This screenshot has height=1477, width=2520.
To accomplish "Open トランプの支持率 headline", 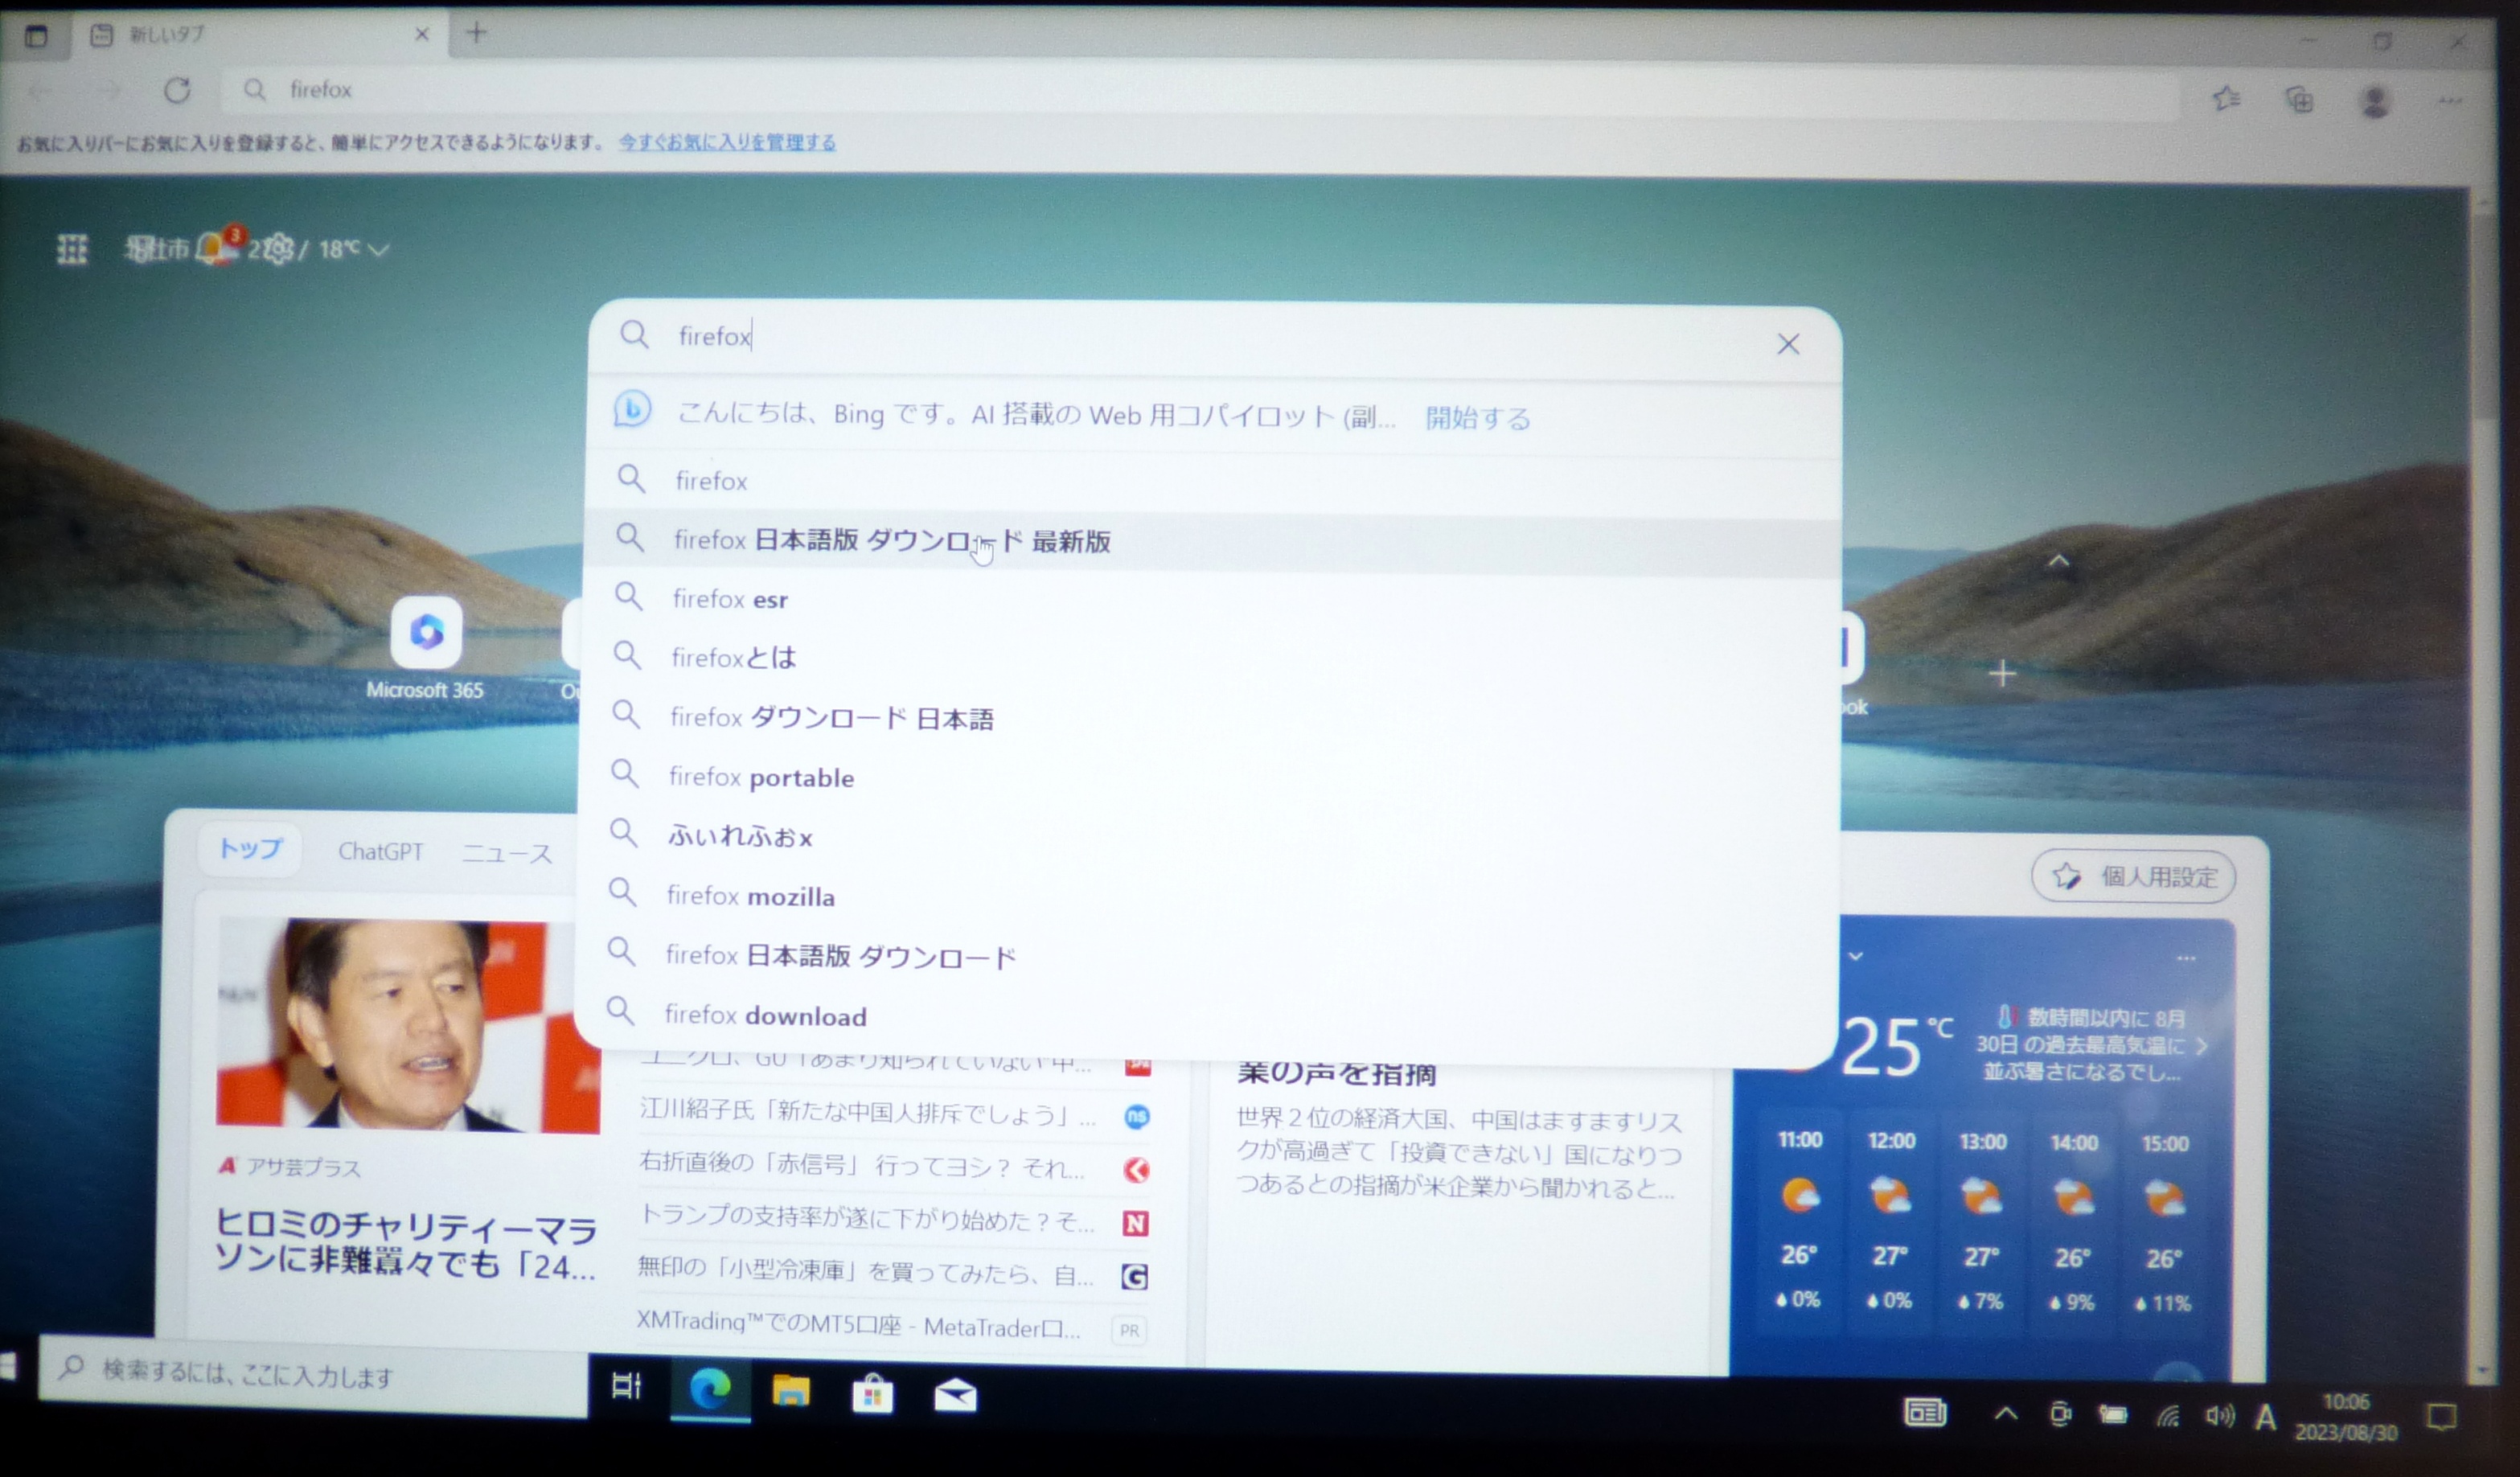I will point(866,1218).
